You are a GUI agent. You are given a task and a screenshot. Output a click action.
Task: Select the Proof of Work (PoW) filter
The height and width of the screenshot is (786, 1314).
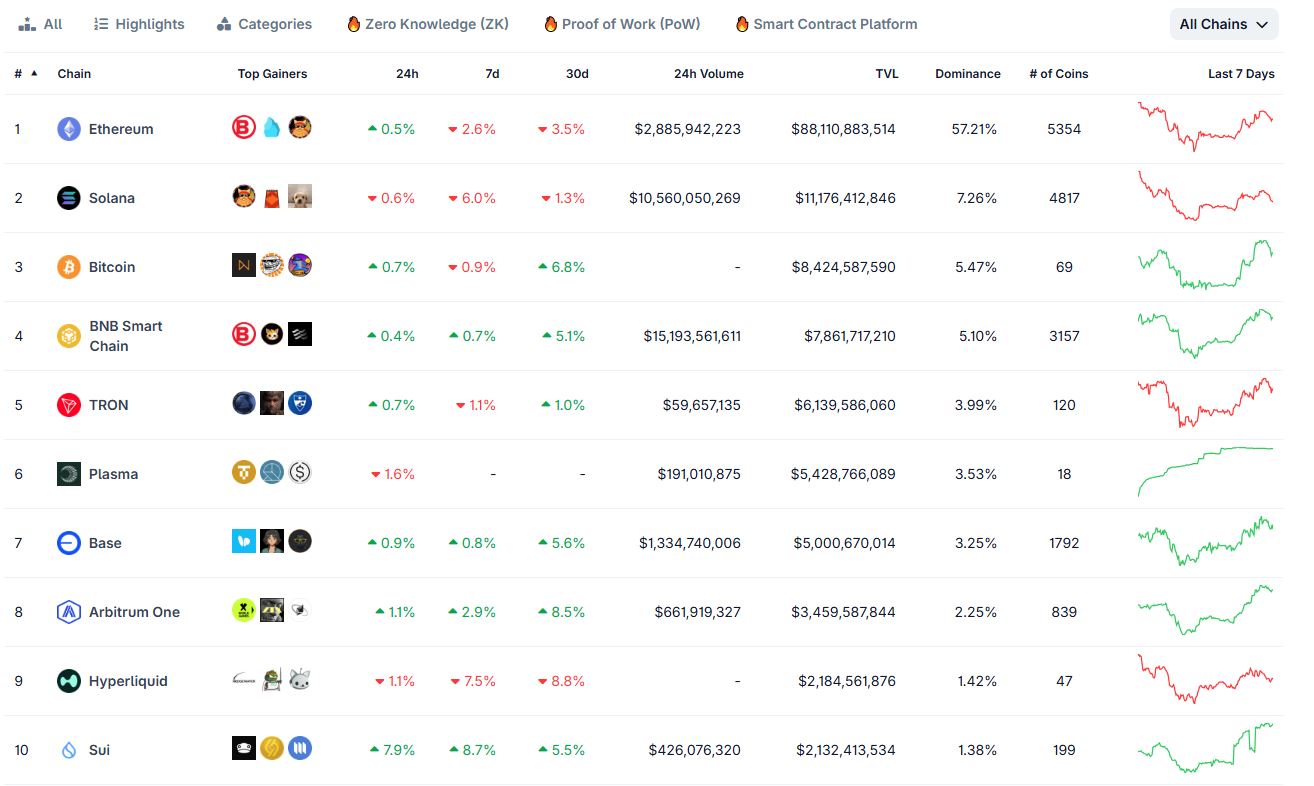click(622, 24)
